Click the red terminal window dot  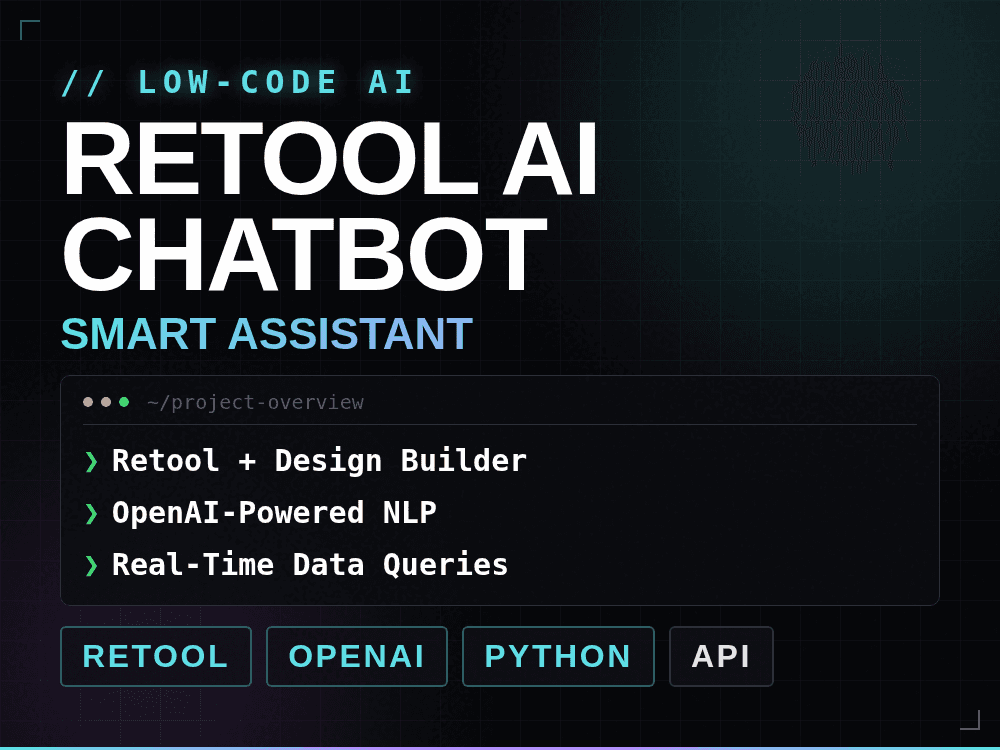pos(87,402)
